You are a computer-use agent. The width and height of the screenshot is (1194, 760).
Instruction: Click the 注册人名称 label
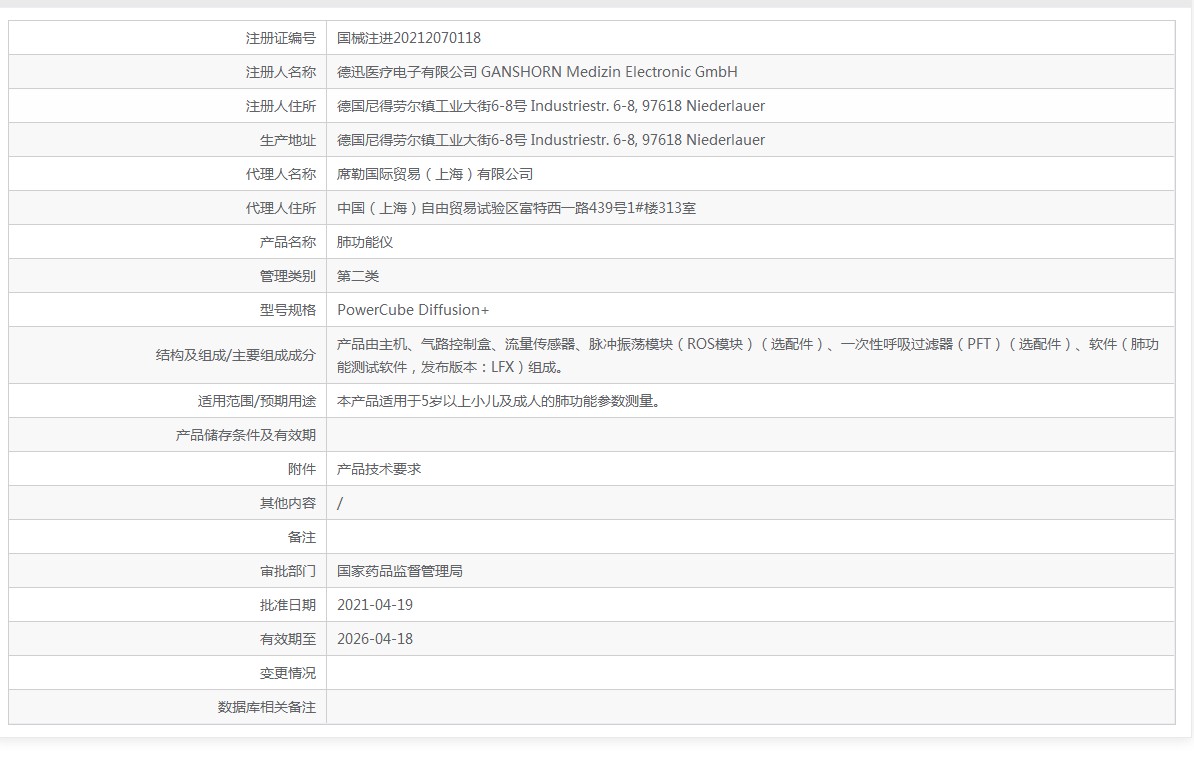(280, 72)
